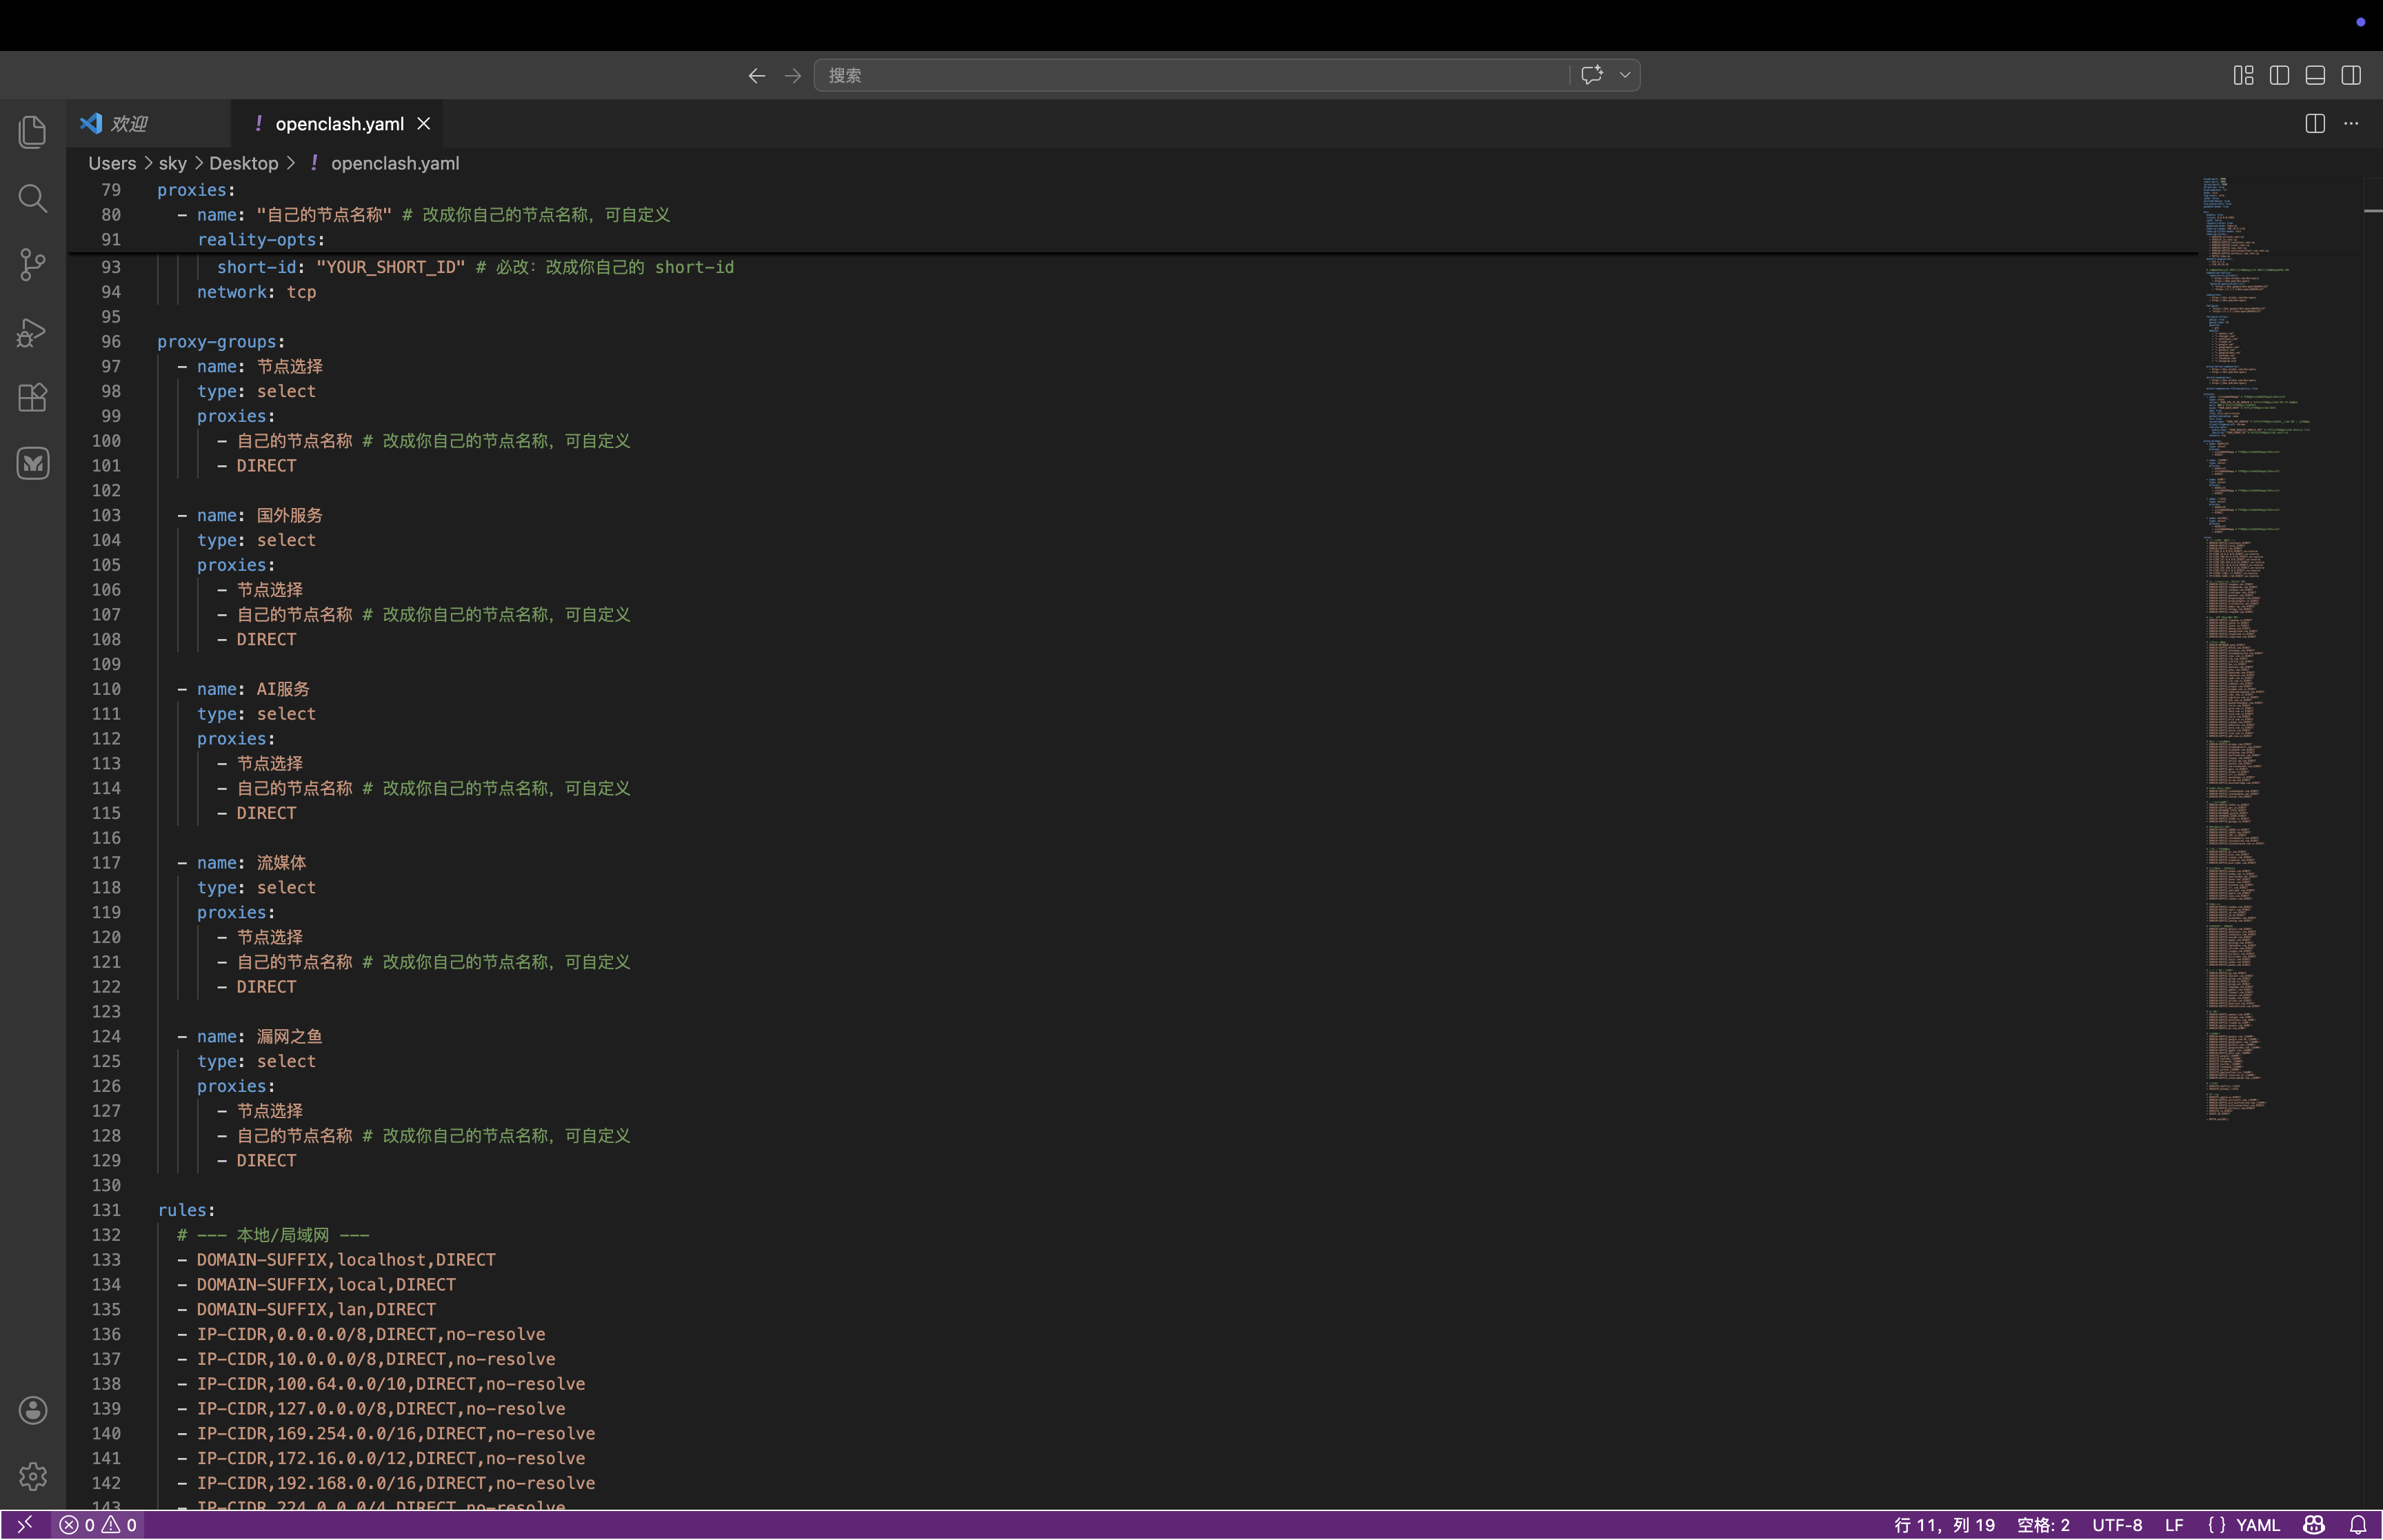Click errors and warnings count in status bar
Image resolution: width=2383 pixels, height=1540 pixels.
point(98,1525)
